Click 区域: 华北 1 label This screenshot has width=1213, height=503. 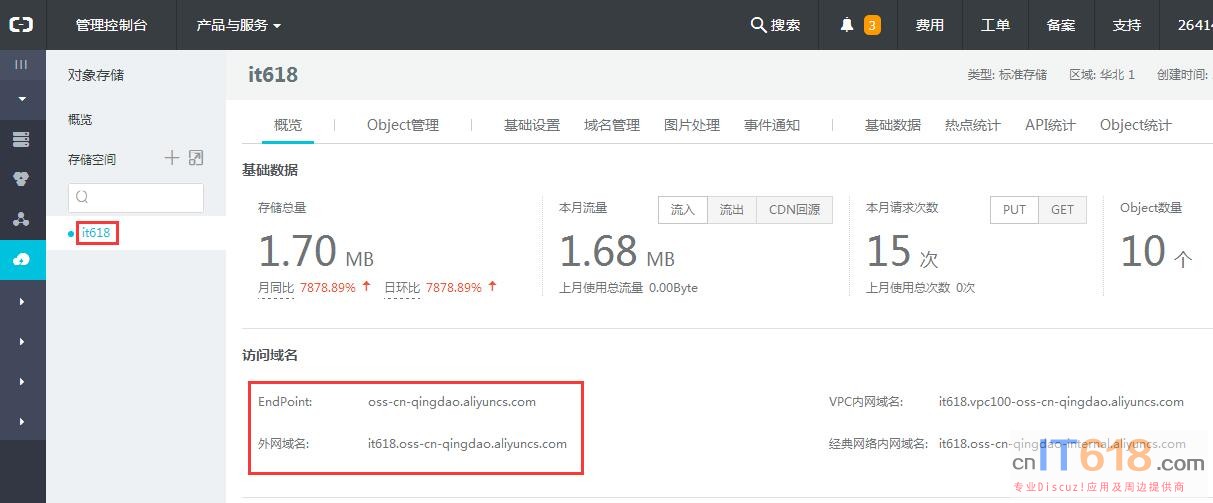1102,75
